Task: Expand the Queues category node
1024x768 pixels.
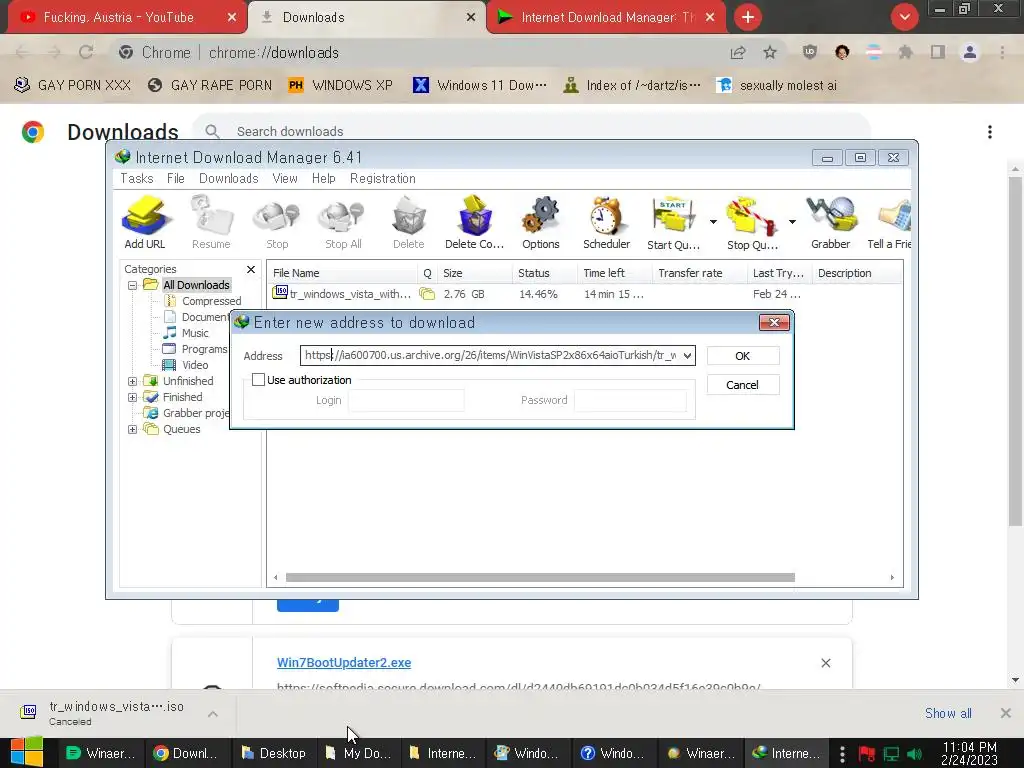Action: 133,430
